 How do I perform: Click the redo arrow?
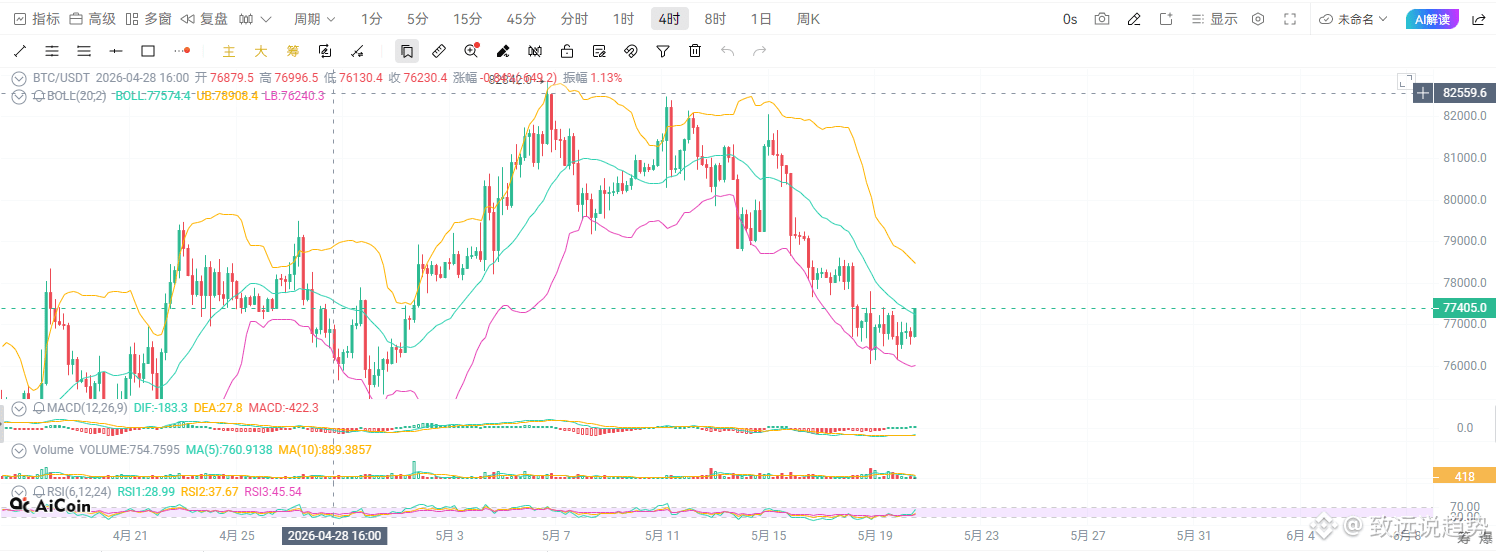(x=759, y=51)
